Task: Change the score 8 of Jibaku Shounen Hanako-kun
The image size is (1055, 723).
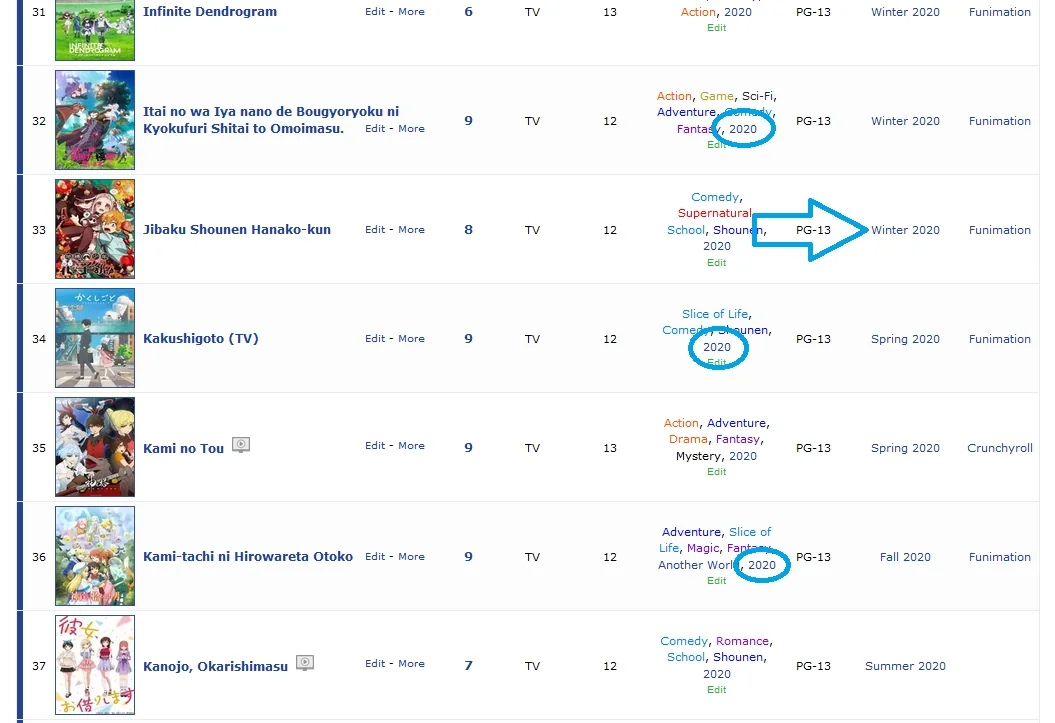Action: 468,230
